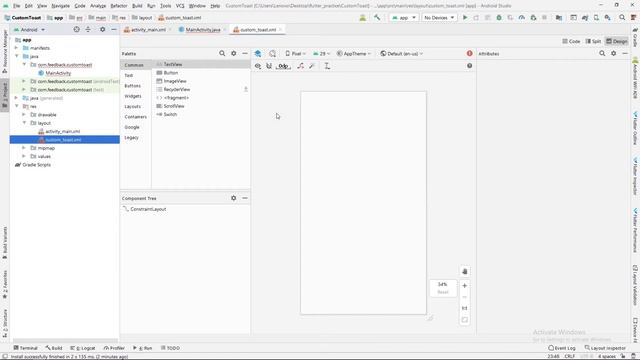Open Palette settings gear

pyautogui.click(x=233, y=53)
